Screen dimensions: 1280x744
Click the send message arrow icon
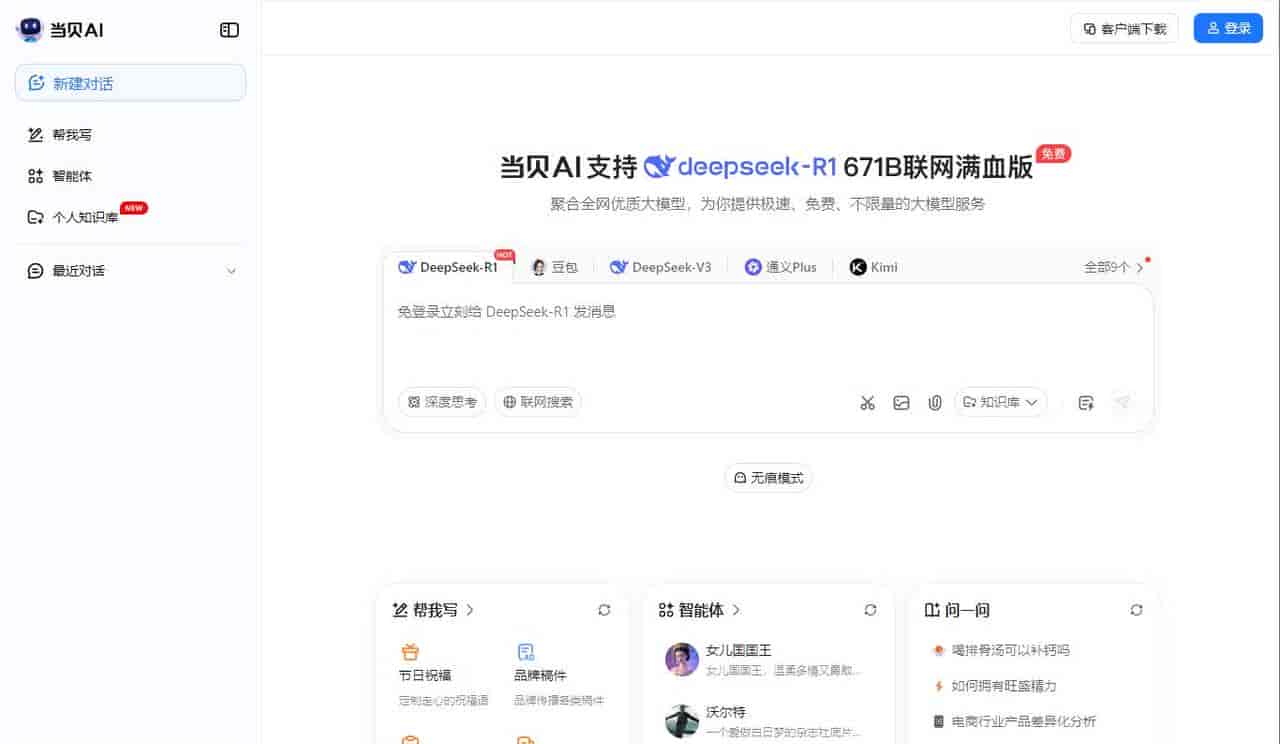point(1123,402)
